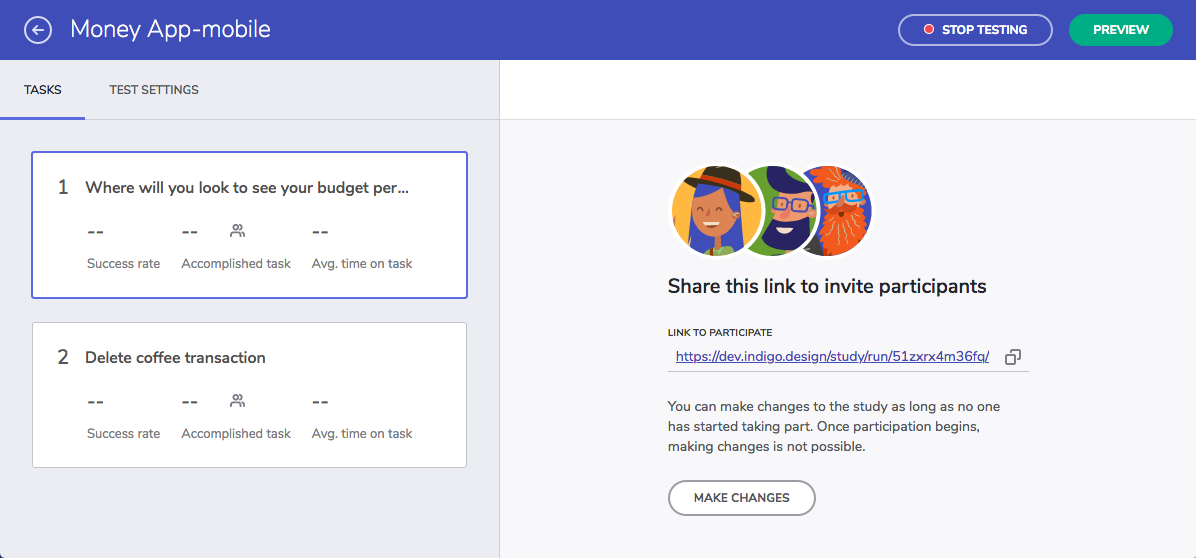This screenshot has width=1196, height=558.
Task: Switch to the Test Settings tab
Action: click(x=154, y=90)
